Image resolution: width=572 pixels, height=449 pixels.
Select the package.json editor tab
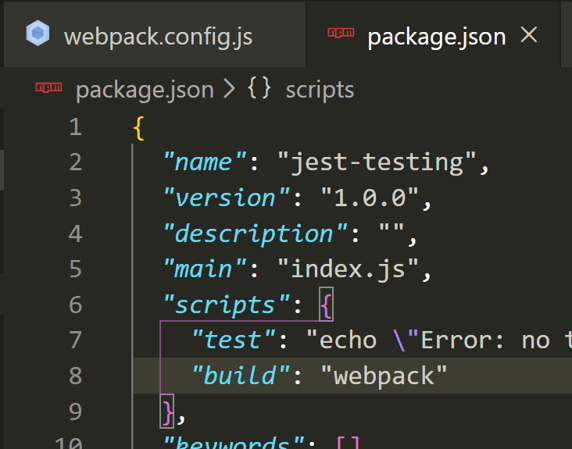tap(433, 35)
